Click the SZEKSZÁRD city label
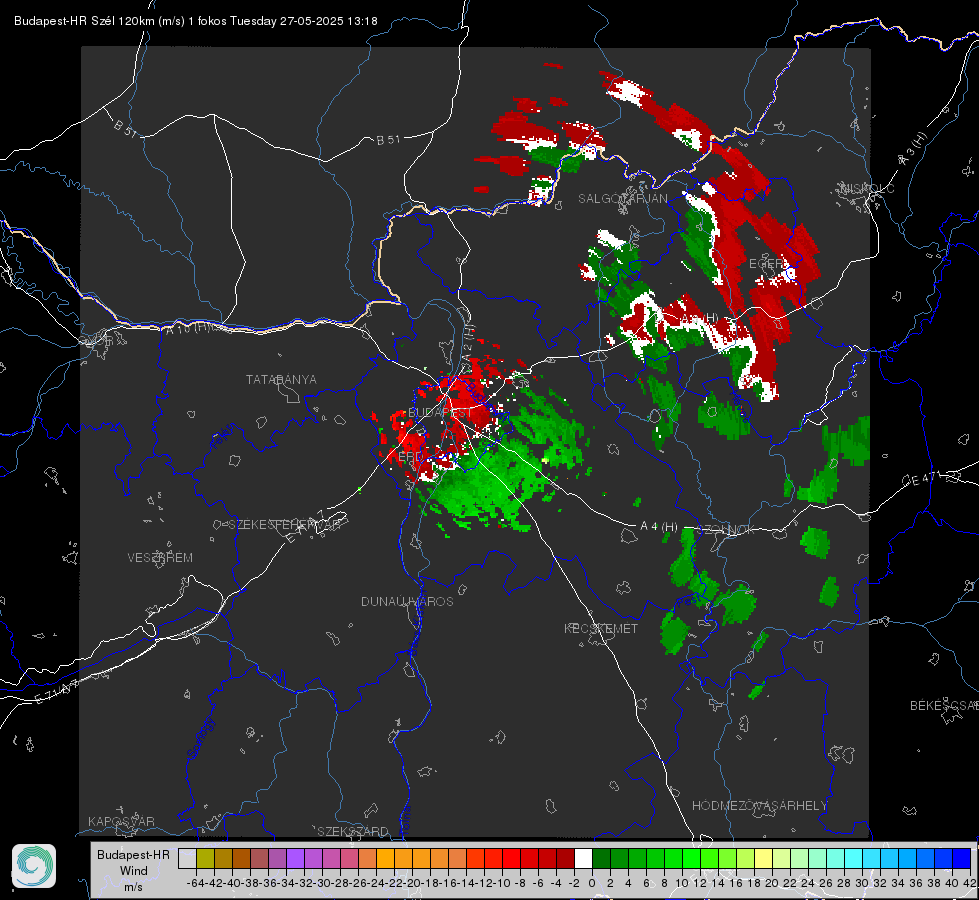This screenshot has width=979, height=900. click(x=353, y=831)
